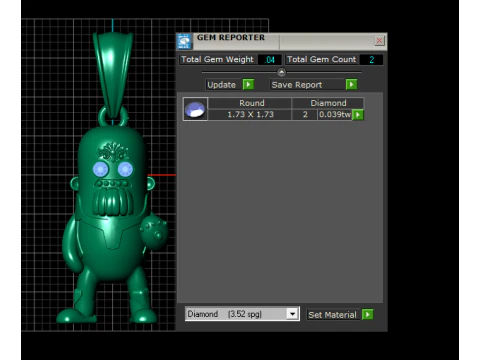Click the Total Gem Weight value .04

(270, 60)
